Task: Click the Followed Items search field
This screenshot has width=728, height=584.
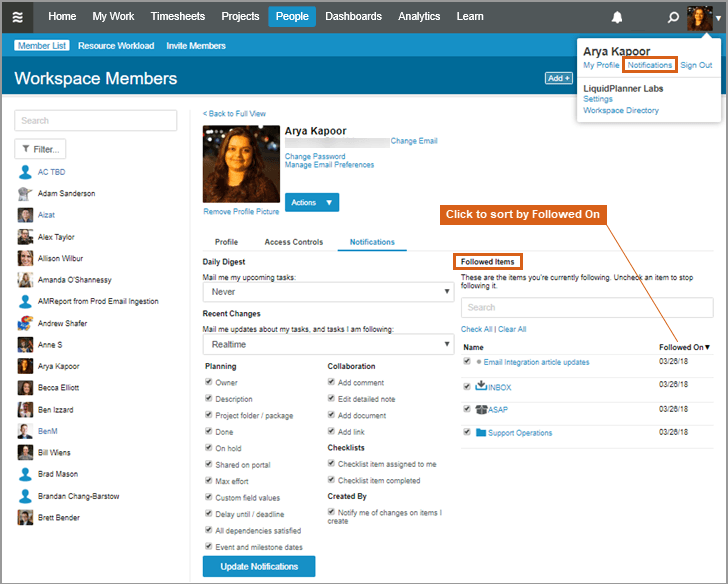Action: pyautogui.click(x=586, y=308)
